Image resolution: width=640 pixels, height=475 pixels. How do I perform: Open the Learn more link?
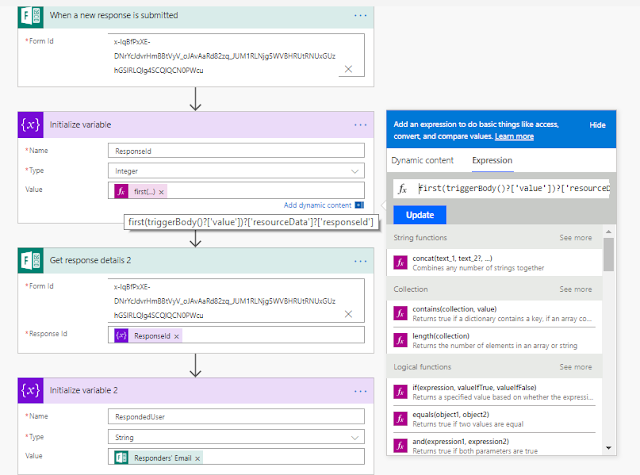click(514, 136)
